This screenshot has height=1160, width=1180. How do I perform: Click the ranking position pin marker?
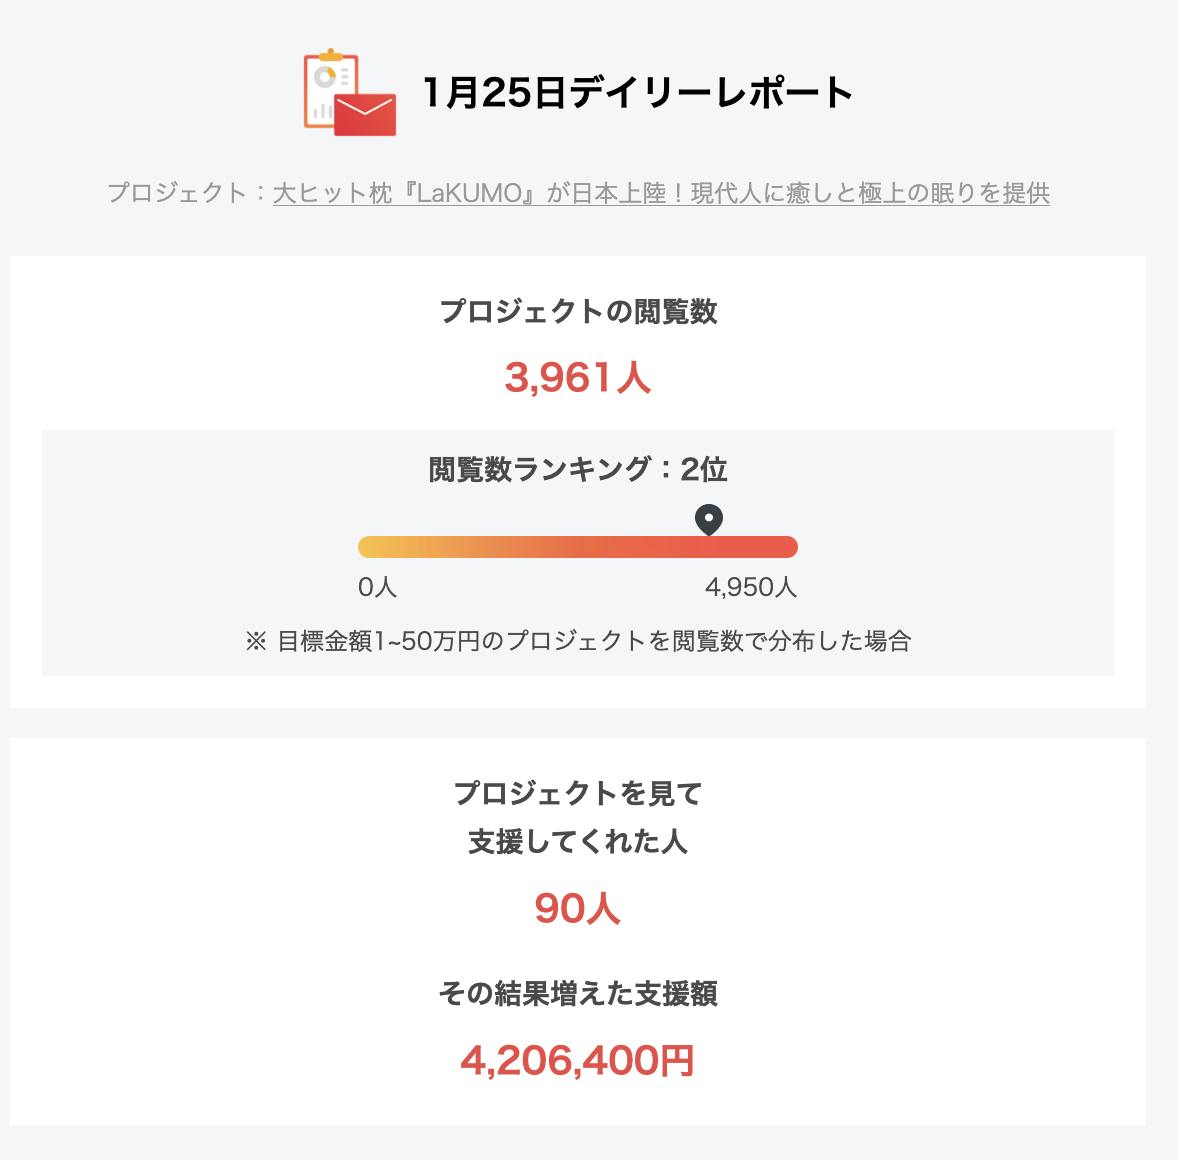click(x=709, y=519)
